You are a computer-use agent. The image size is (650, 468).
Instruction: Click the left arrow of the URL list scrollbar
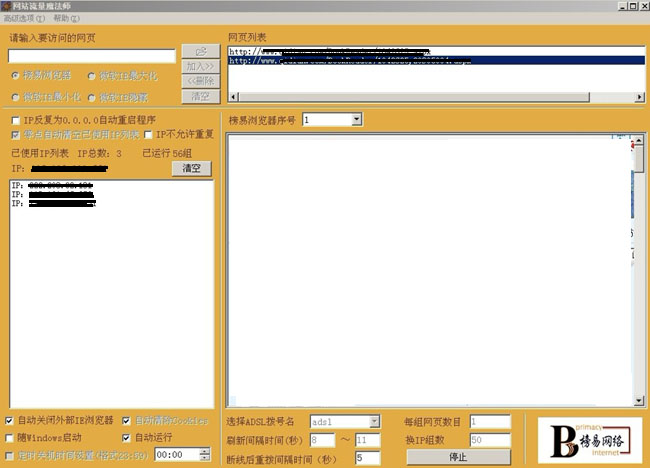(x=233, y=97)
